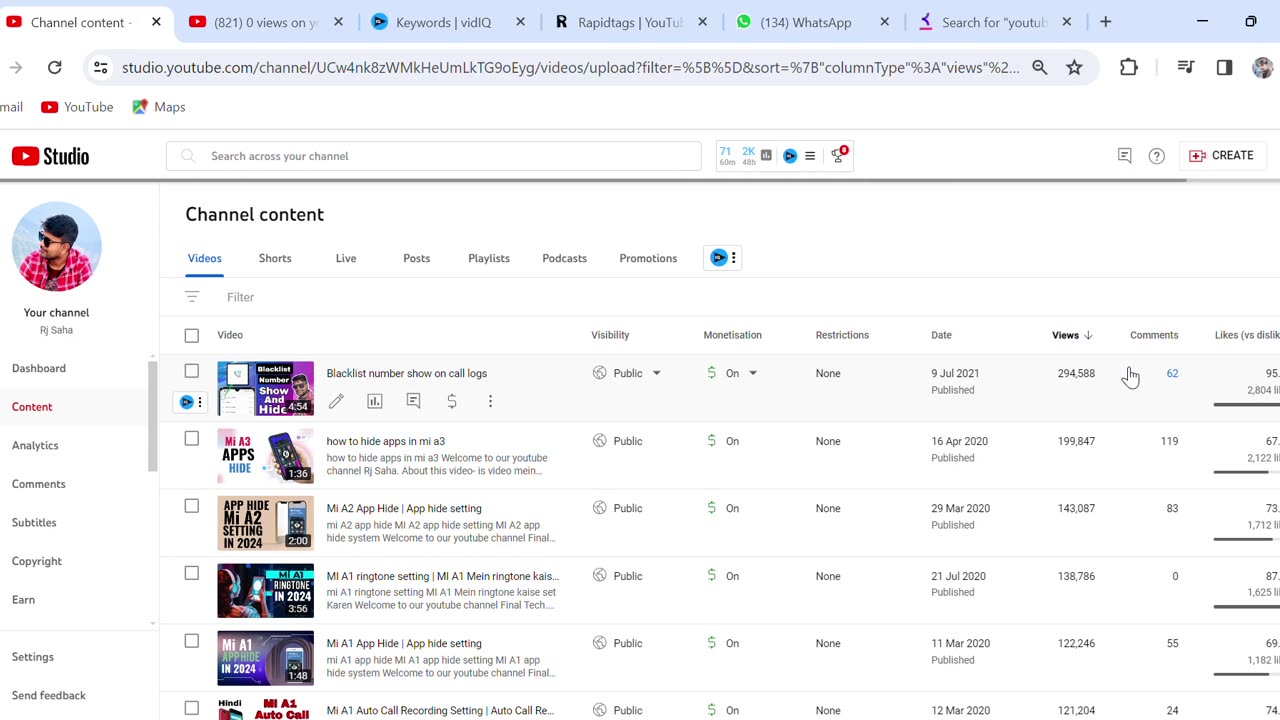Click the filter lines icon
The height and width of the screenshot is (720, 1280).
click(192, 297)
